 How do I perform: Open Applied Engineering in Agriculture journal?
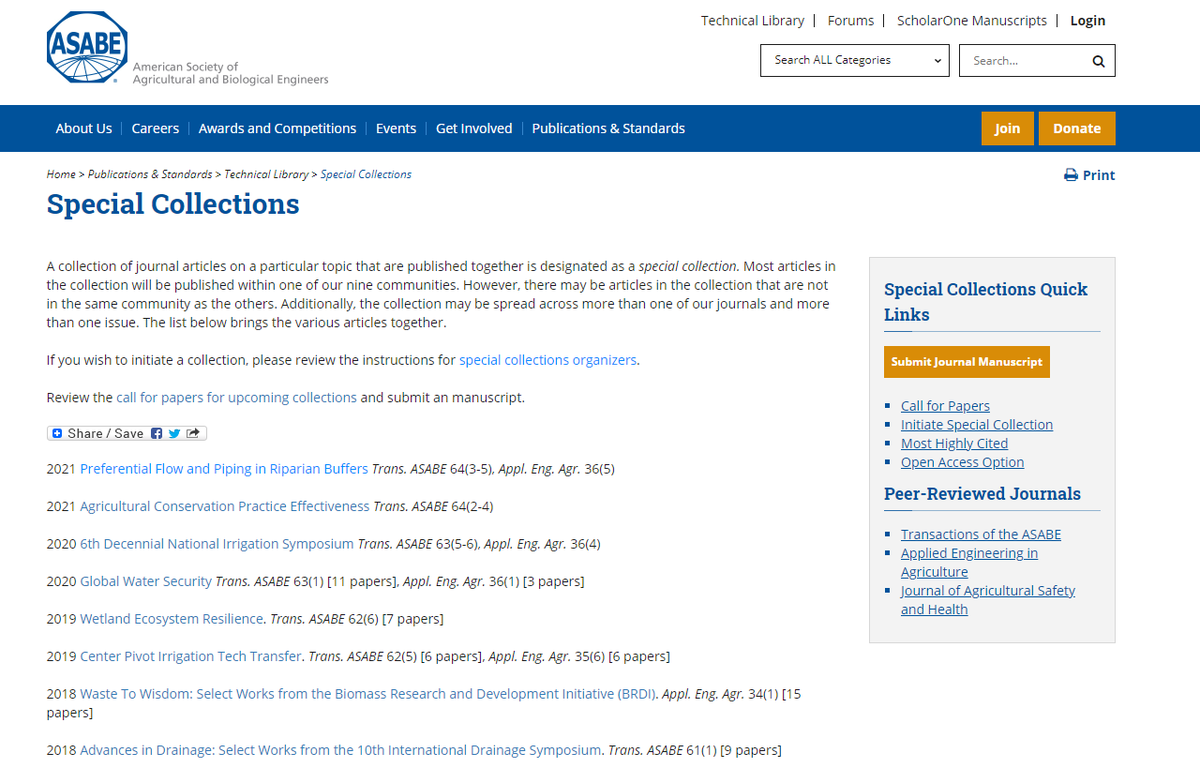click(969, 562)
